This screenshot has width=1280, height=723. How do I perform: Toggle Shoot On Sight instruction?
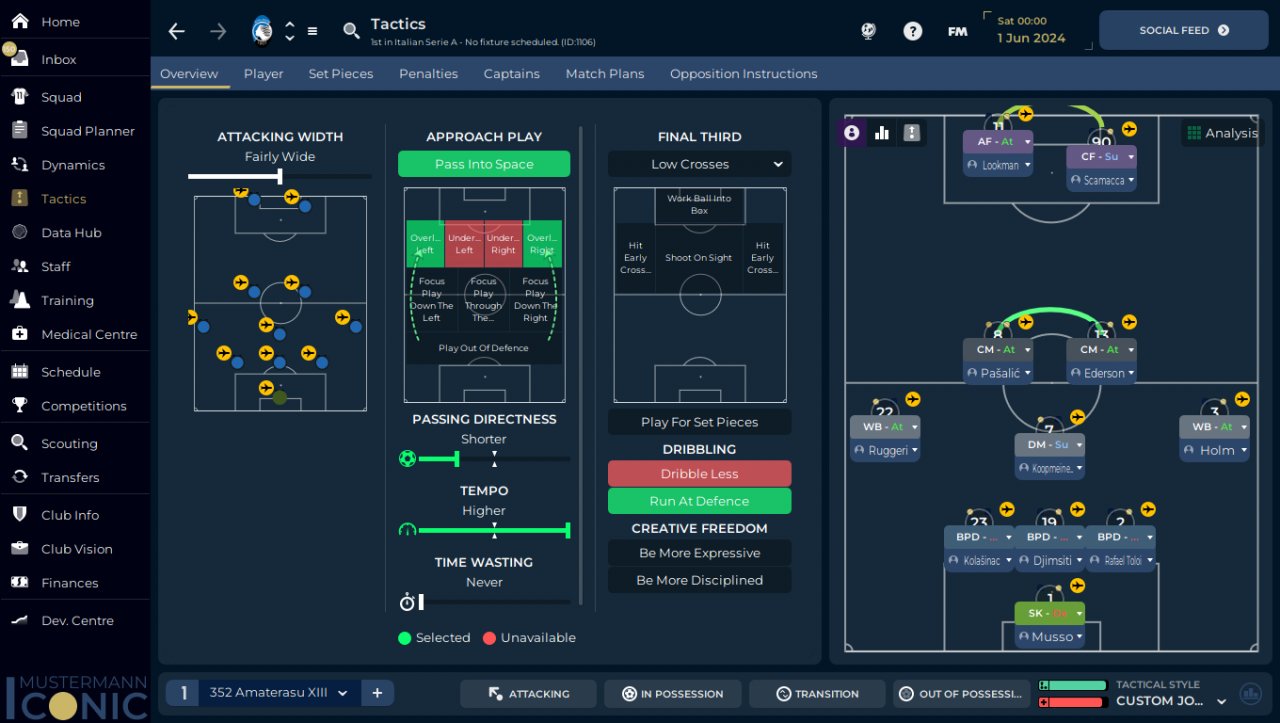[699, 257]
